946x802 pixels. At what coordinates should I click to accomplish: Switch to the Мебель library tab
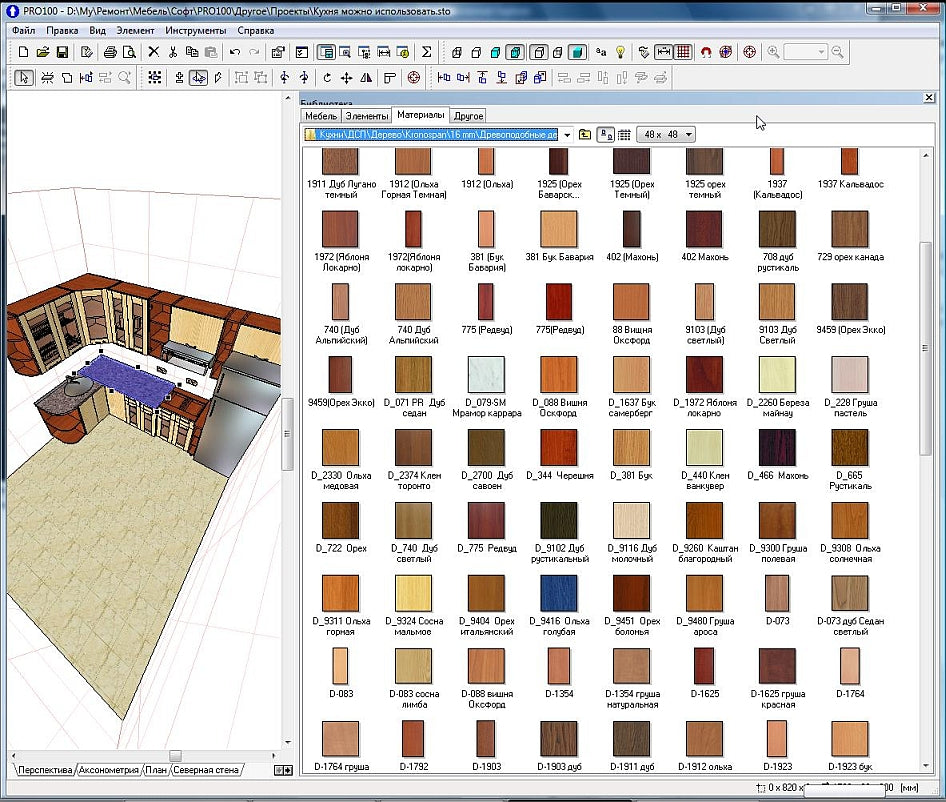point(321,116)
